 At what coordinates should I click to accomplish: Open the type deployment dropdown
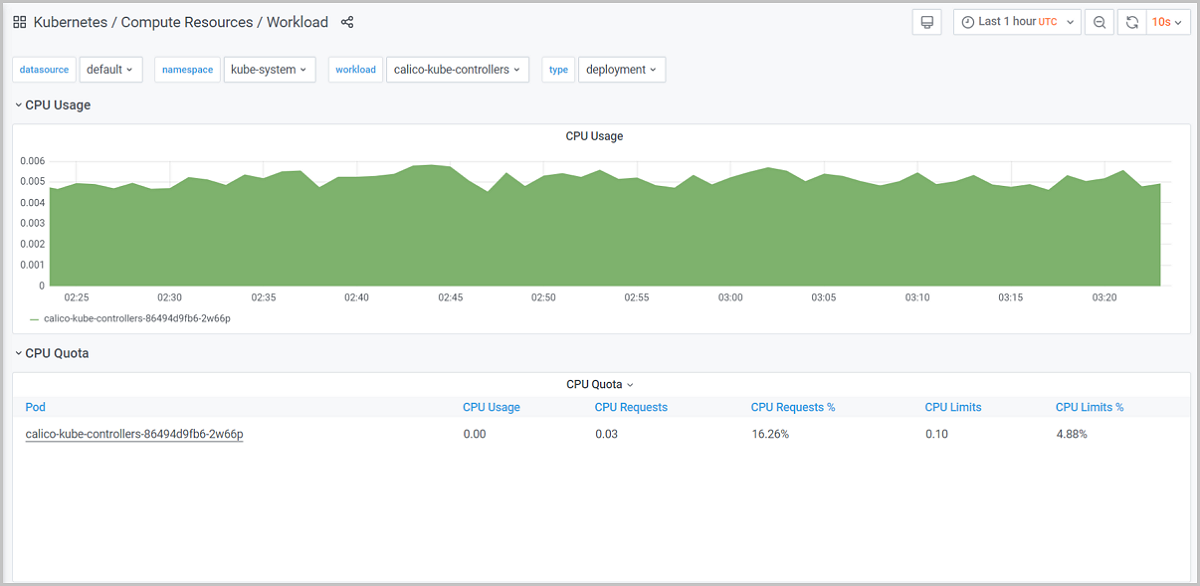[x=621, y=69]
